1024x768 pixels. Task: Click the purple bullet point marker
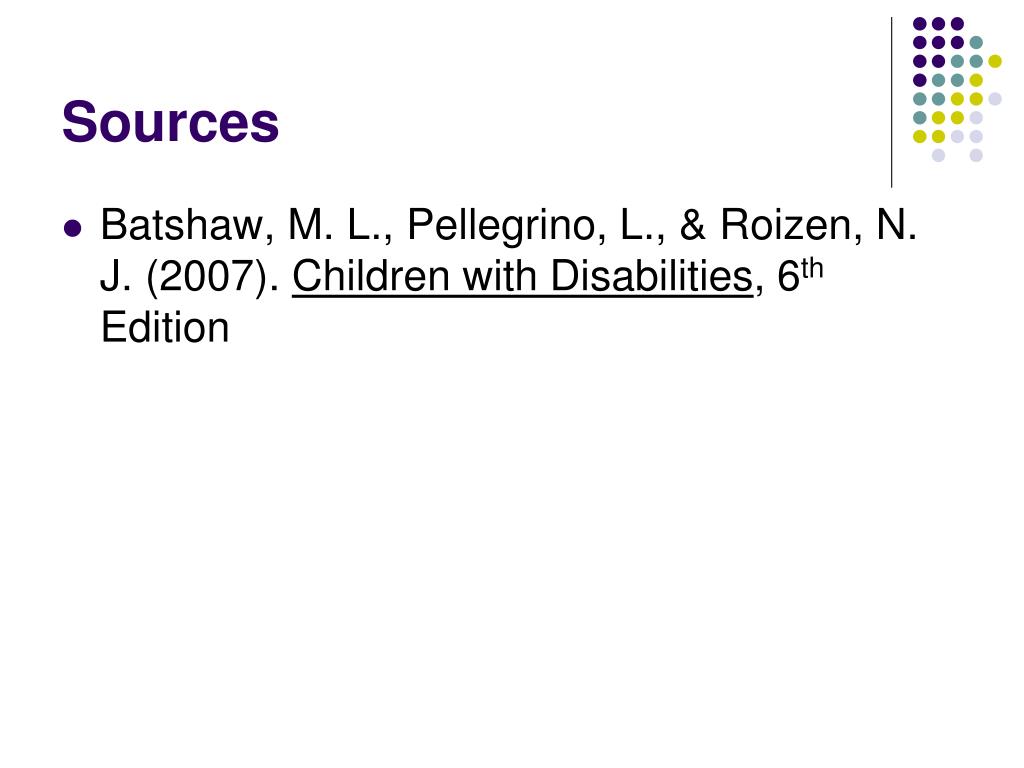pos(72,228)
